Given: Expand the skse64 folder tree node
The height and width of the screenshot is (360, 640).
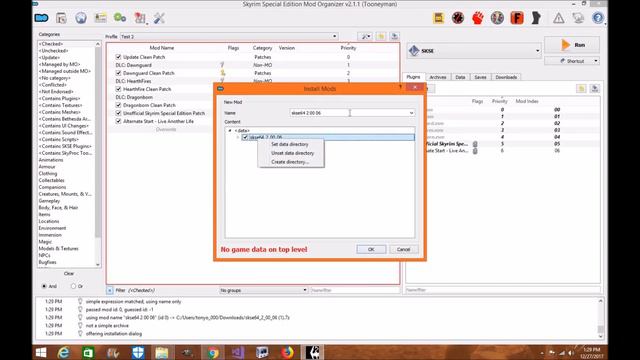Looking at the screenshot, I should [x=238, y=137].
